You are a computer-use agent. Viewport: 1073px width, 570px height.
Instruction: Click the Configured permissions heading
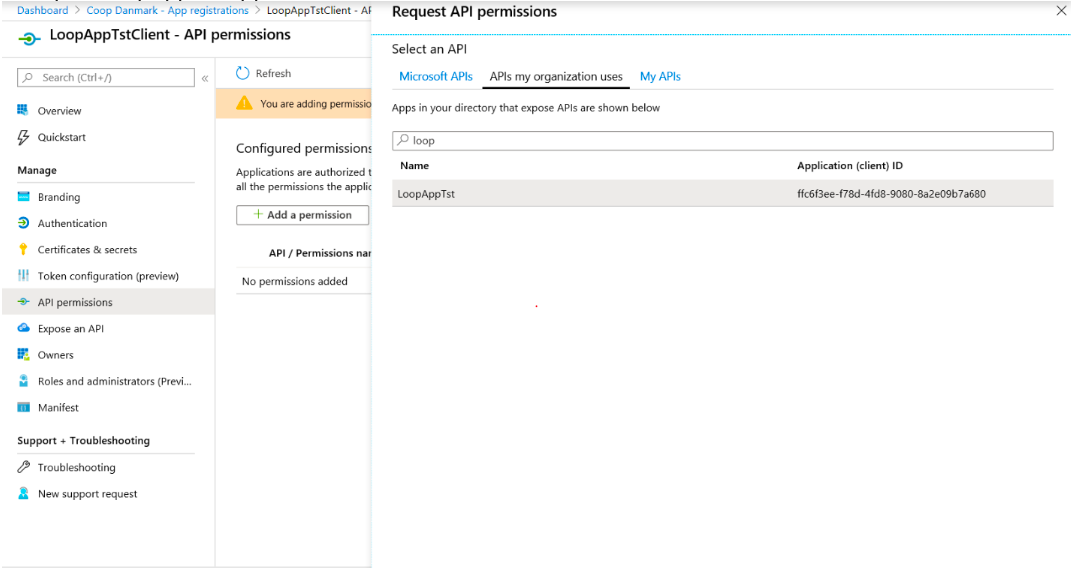(304, 148)
